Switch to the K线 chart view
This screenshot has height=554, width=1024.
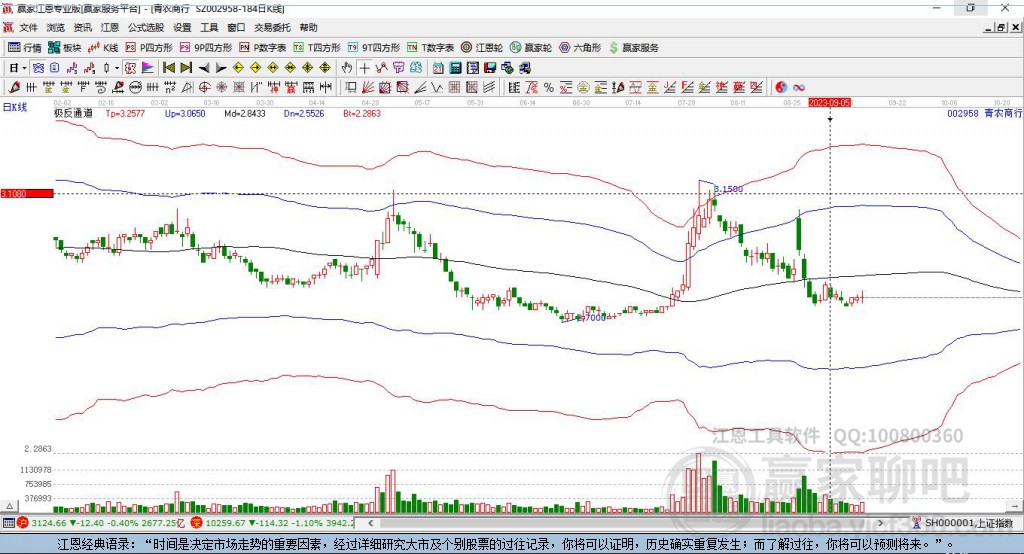tap(103, 48)
